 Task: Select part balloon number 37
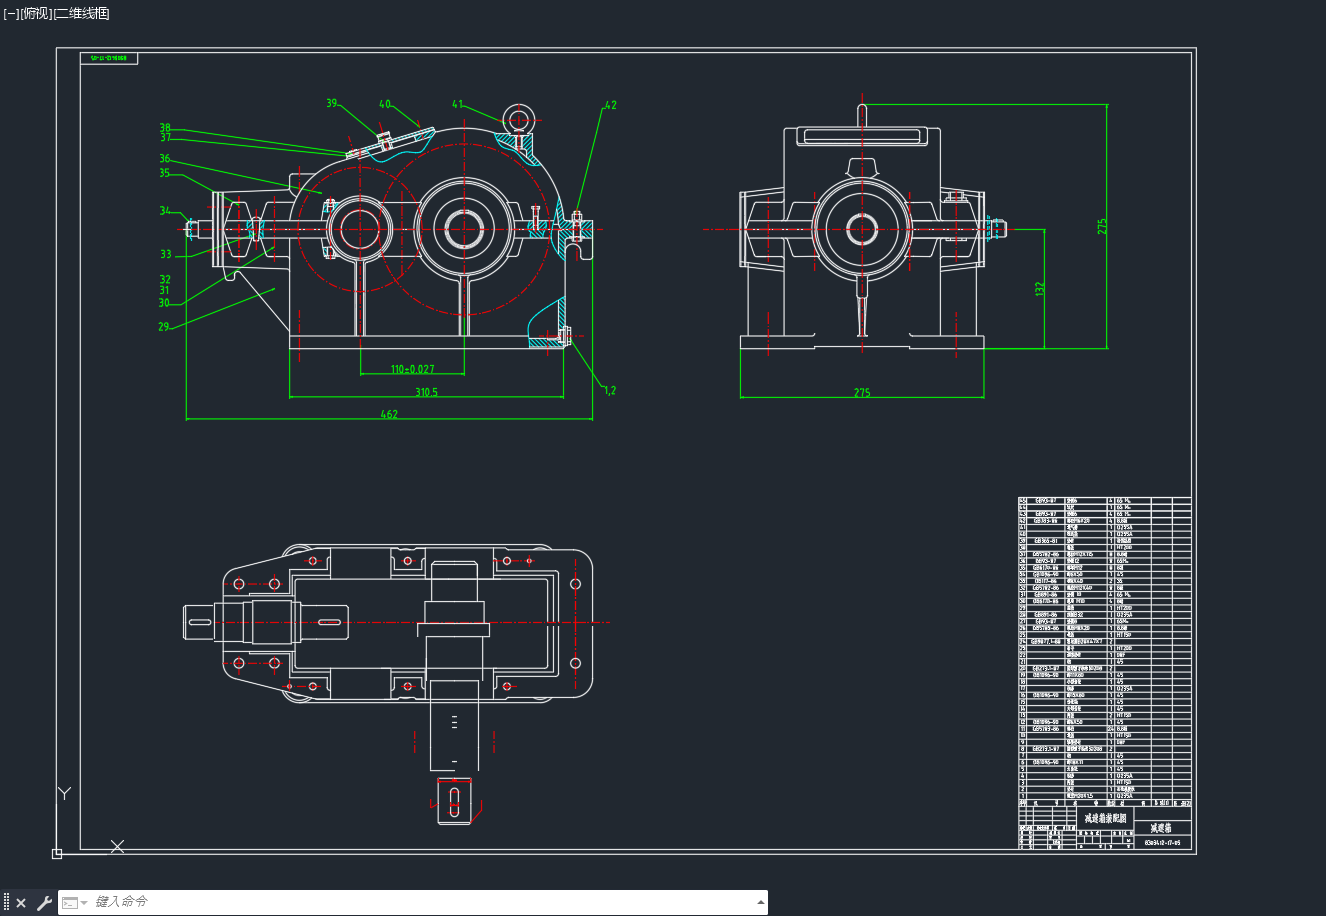click(x=165, y=138)
